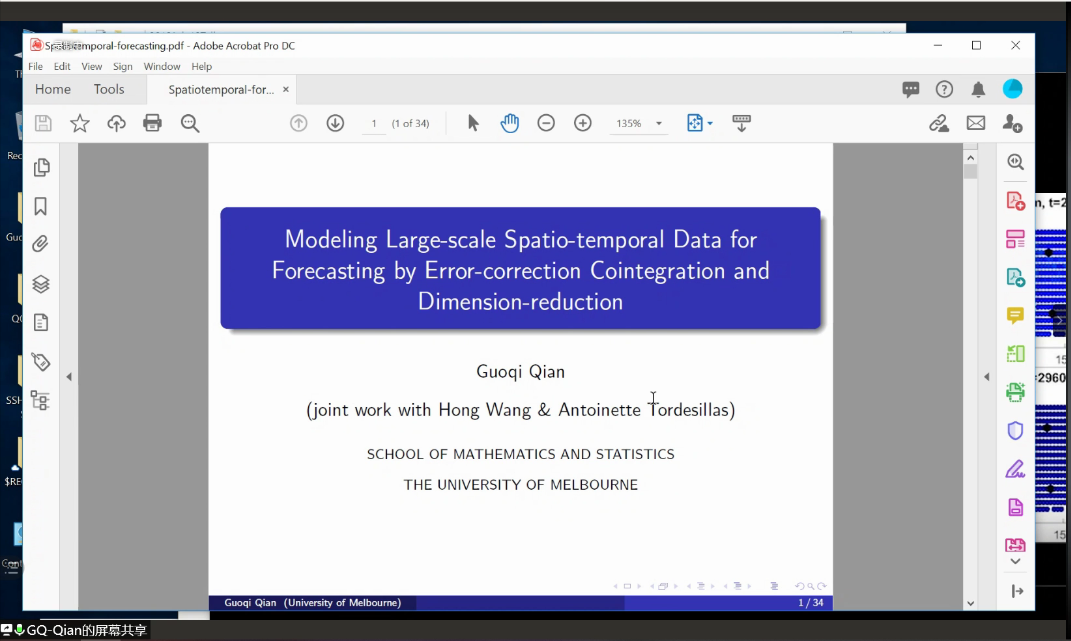Image resolution: width=1071 pixels, height=641 pixels.
Task: Print the document using printer icon
Action: (152, 123)
